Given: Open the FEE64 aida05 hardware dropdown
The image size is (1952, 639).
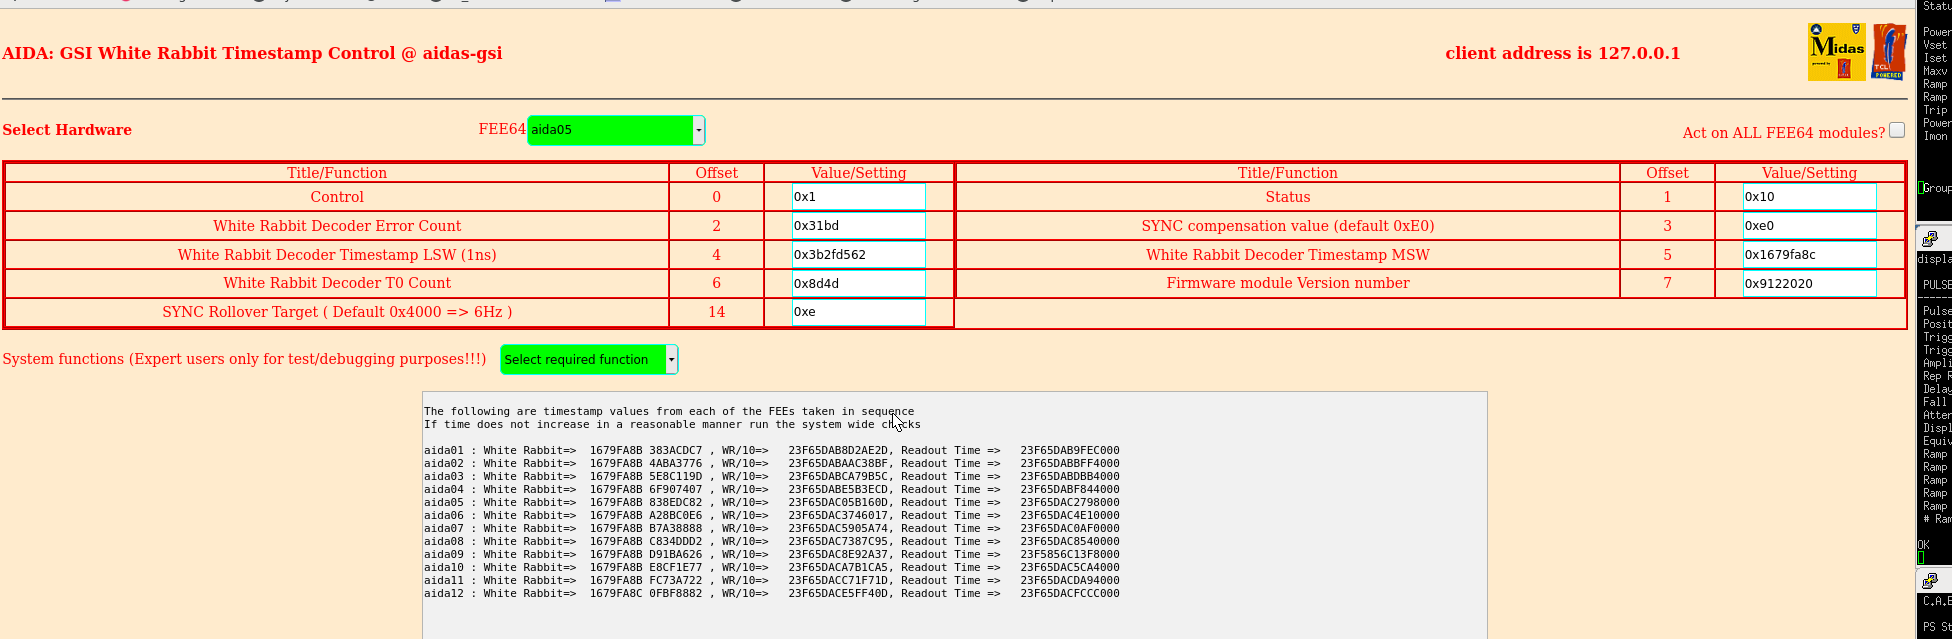Looking at the screenshot, I should tap(616, 130).
